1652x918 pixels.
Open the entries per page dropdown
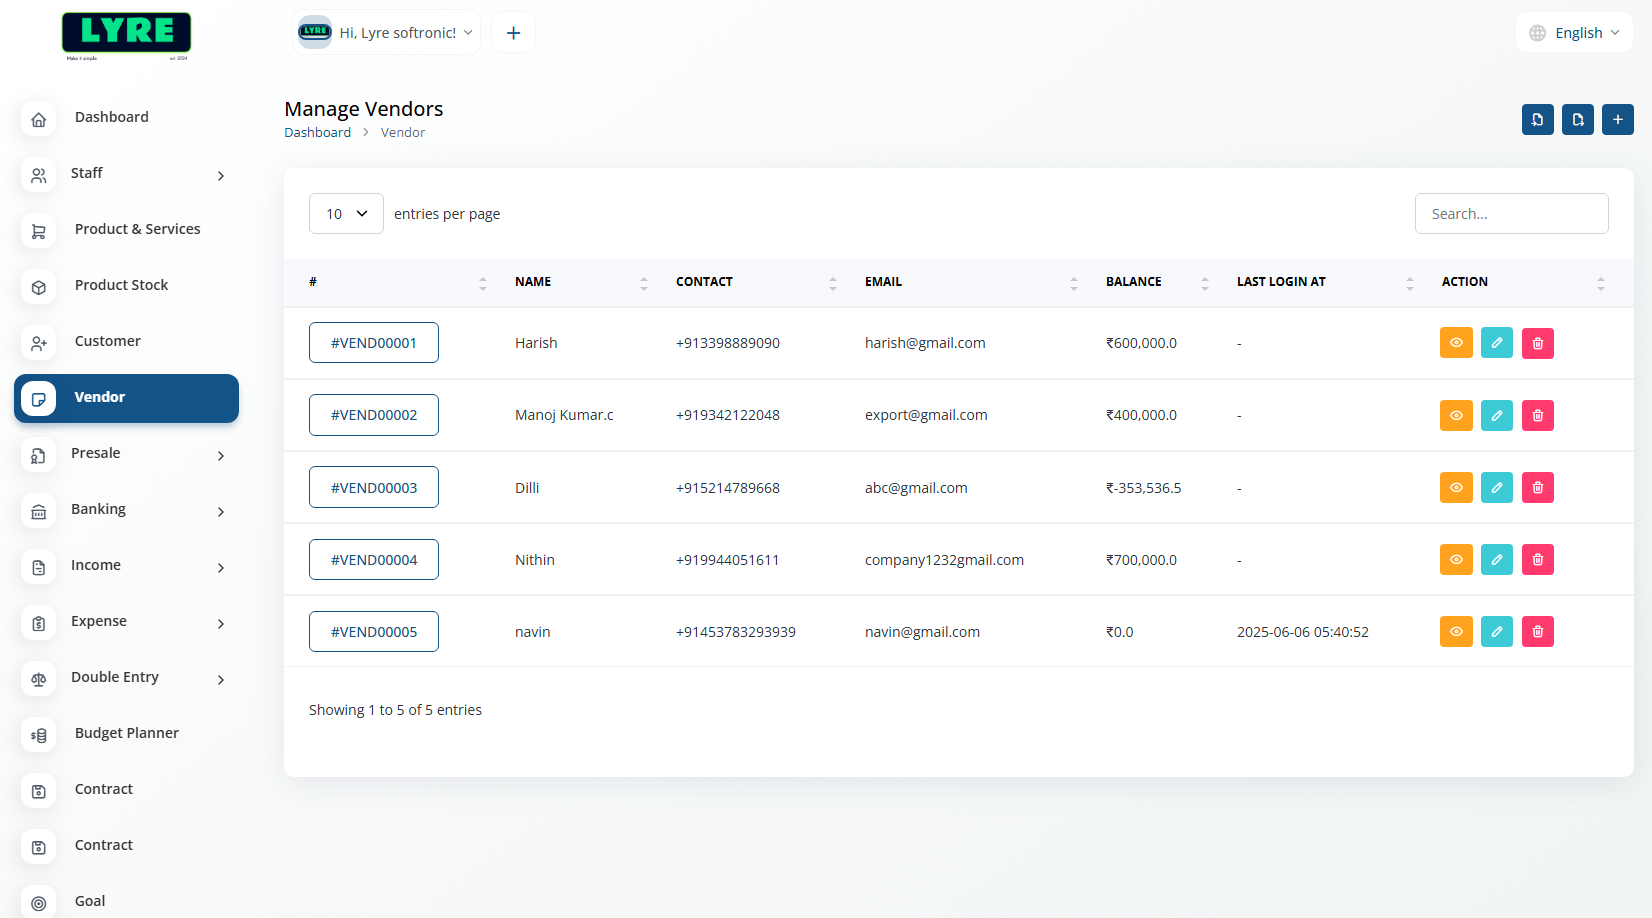pos(346,214)
